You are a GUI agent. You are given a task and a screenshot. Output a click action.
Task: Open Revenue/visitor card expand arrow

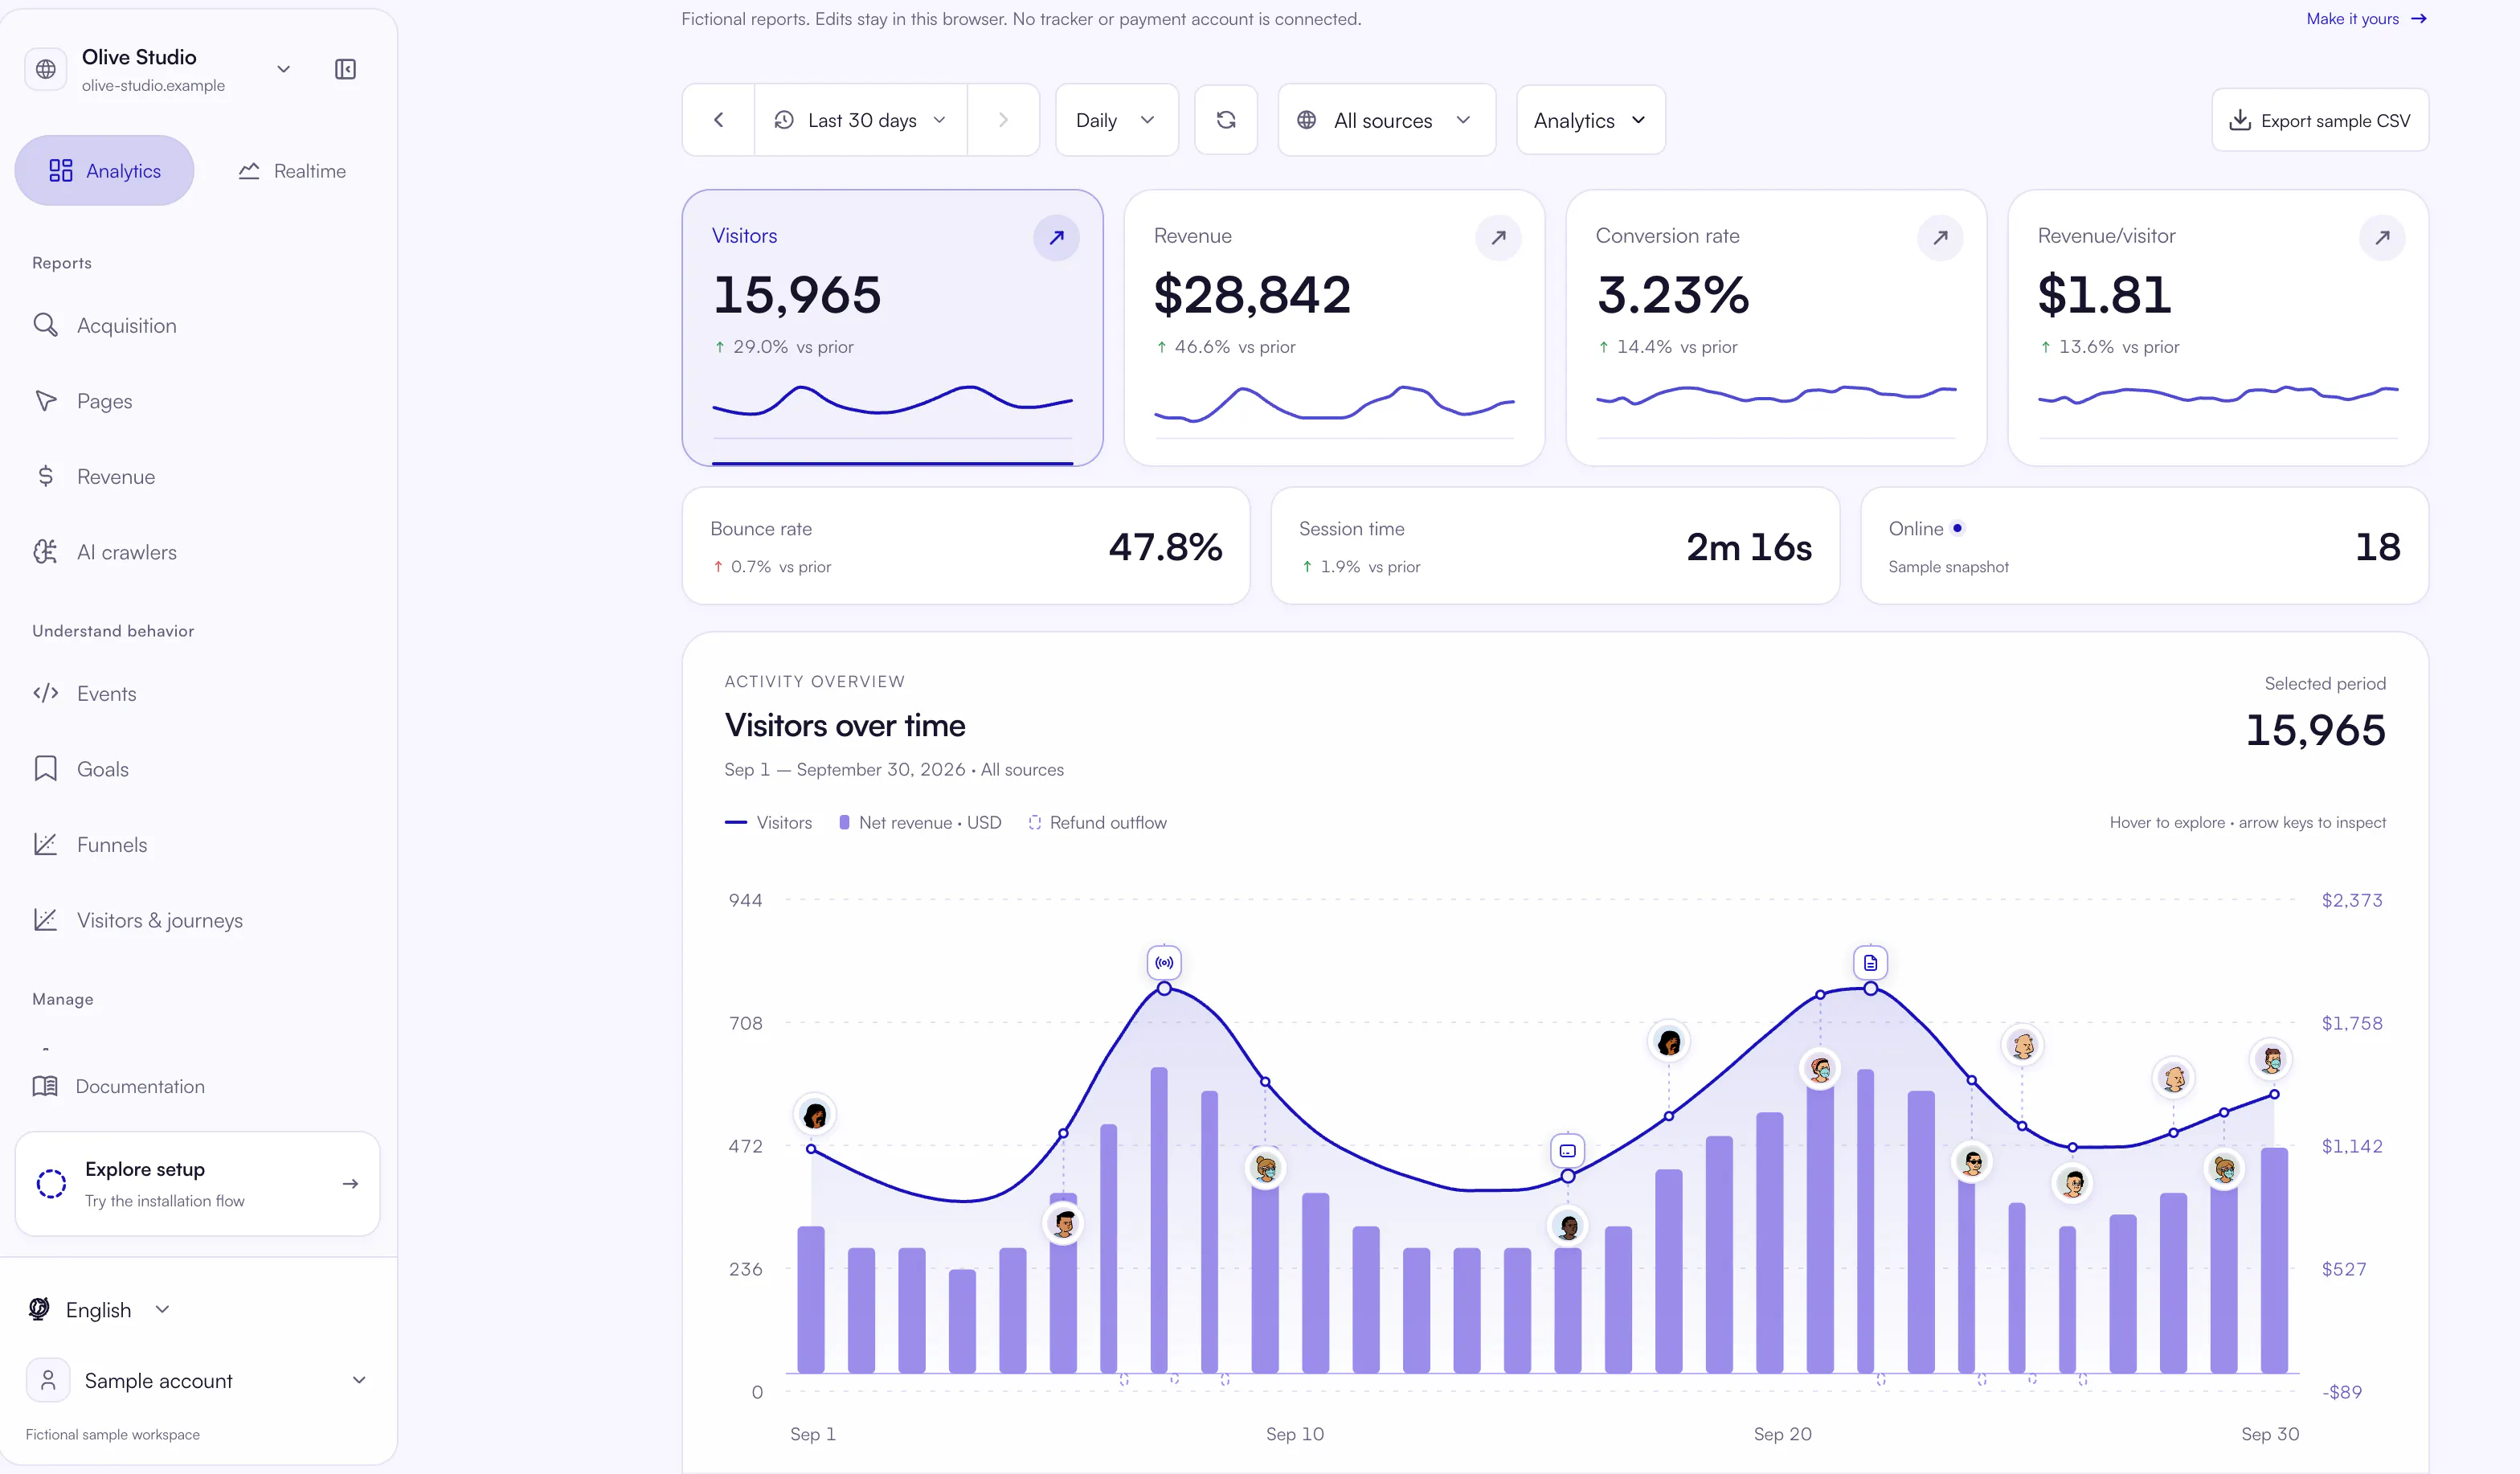pos(2382,237)
